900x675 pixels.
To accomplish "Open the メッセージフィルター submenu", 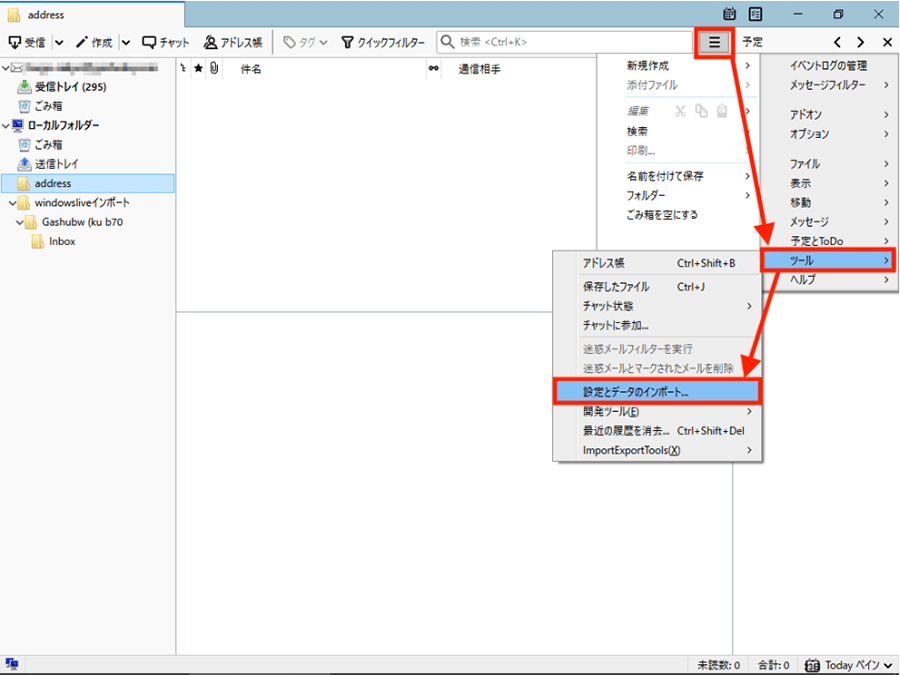I will pos(830,84).
